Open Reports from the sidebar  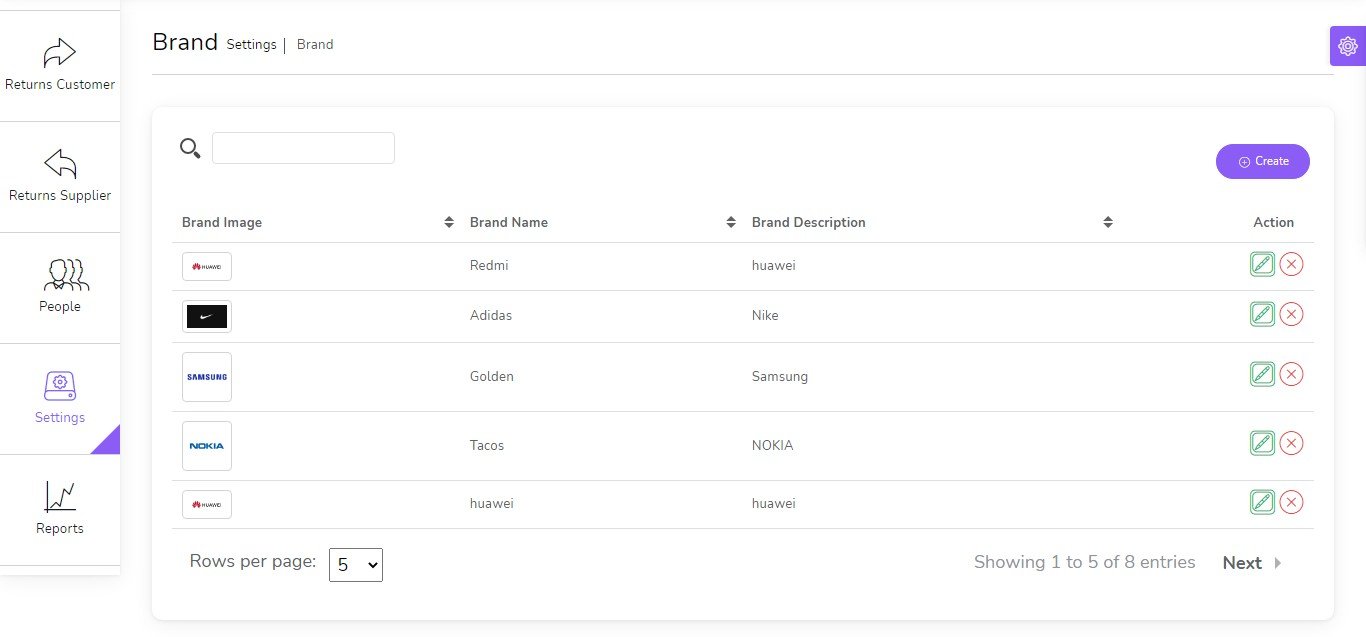tap(60, 510)
